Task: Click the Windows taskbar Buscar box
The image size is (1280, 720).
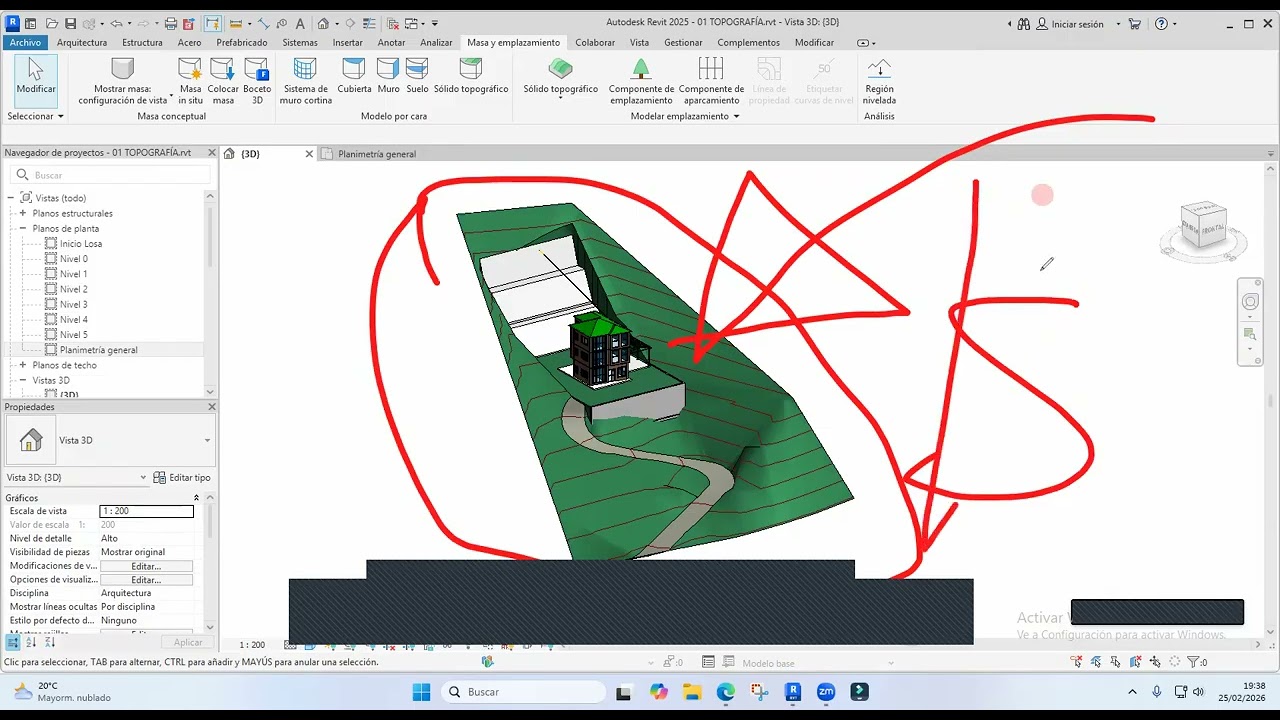Action: pos(523,692)
